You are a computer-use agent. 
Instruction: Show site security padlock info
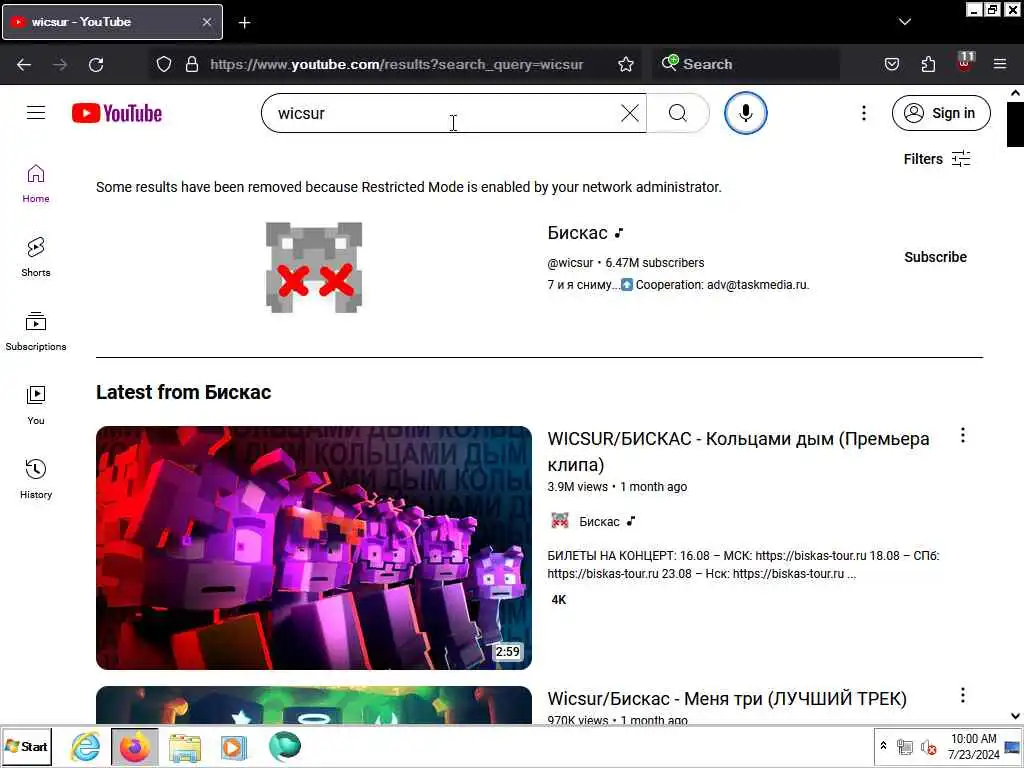[x=191, y=64]
